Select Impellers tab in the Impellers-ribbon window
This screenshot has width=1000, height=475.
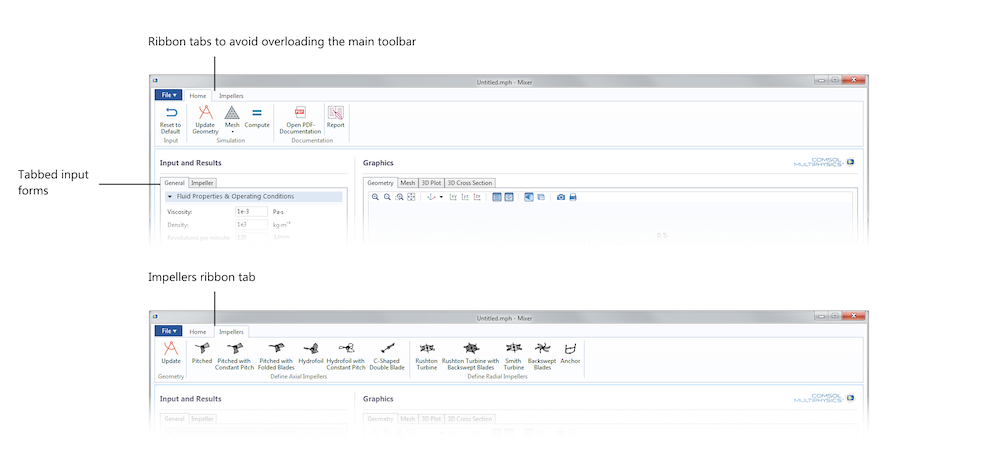[x=232, y=332]
